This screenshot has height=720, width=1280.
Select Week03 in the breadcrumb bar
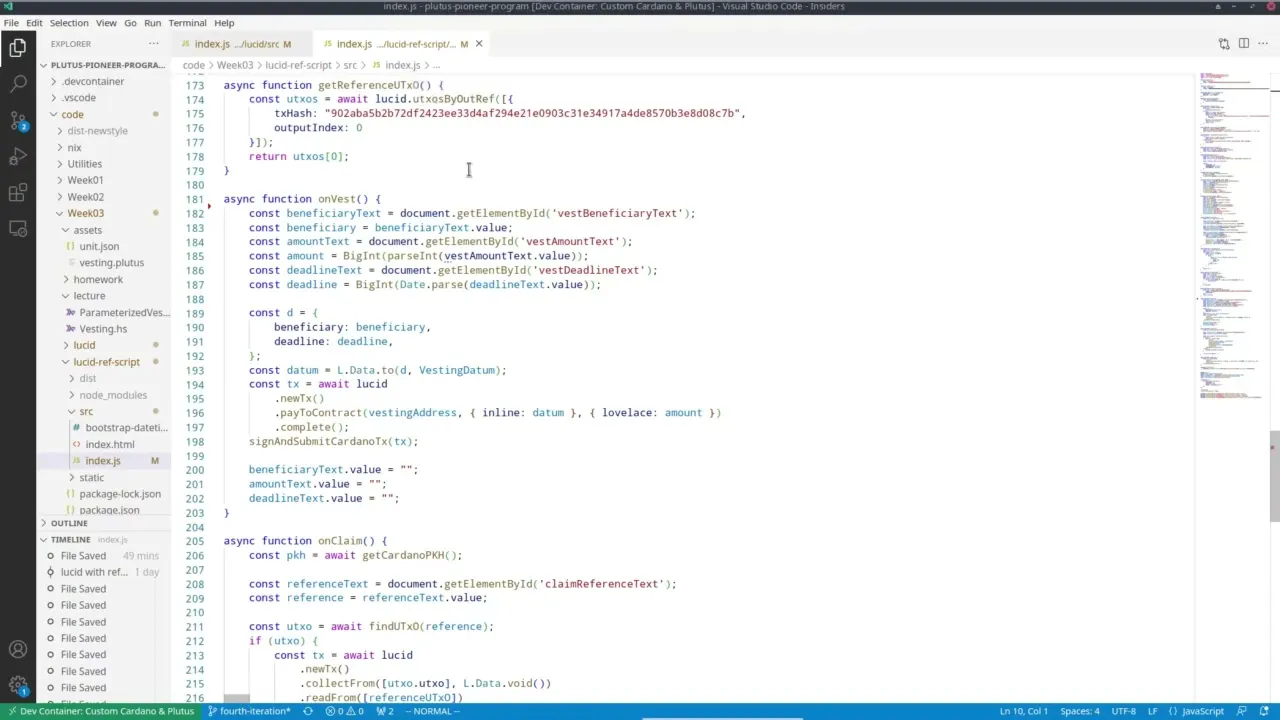pos(234,65)
